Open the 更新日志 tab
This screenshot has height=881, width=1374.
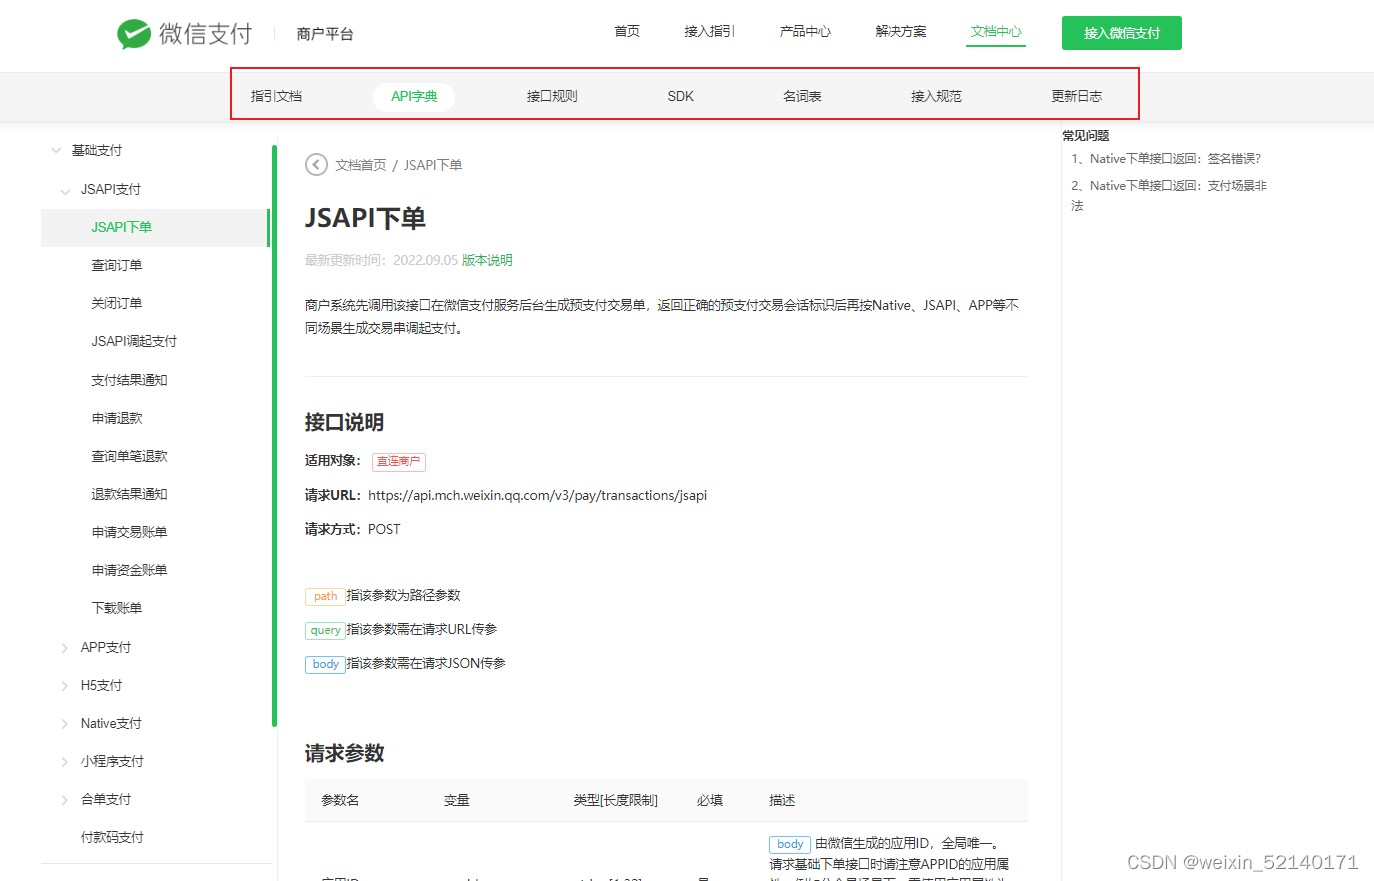pos(1076,96)
